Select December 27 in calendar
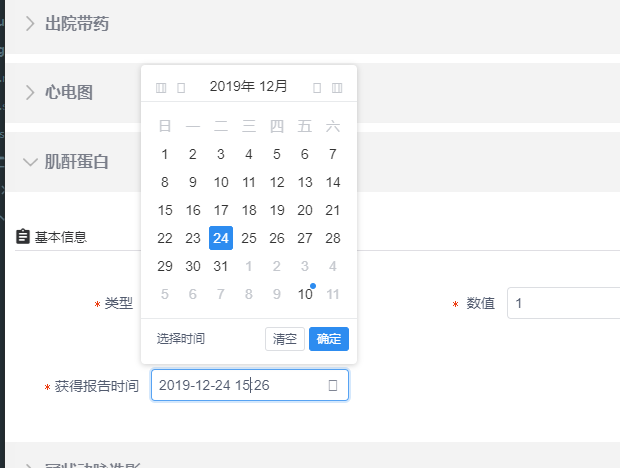This screenshot has width=620, height=468. coord(305,238)
